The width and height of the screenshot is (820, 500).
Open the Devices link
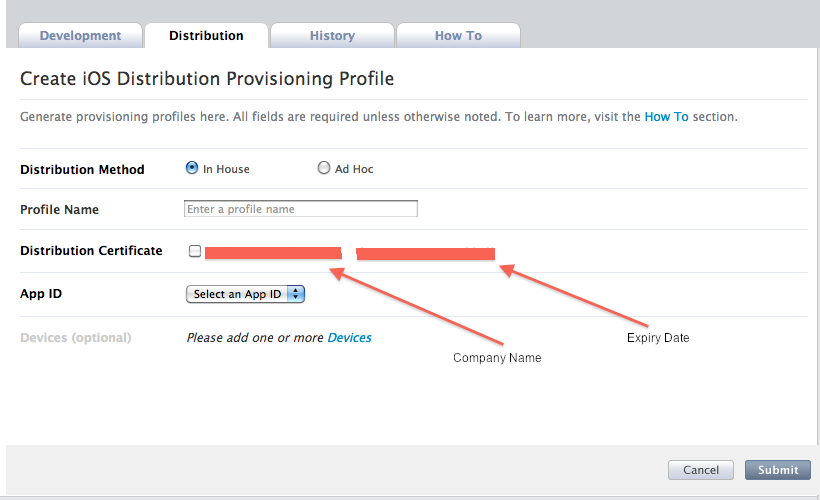point(349,338)
